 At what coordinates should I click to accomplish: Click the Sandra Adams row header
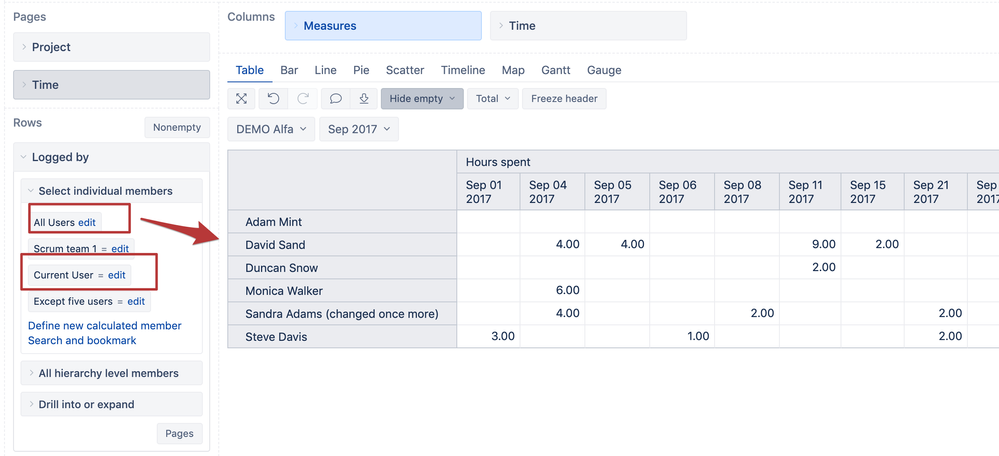point(342,314)
